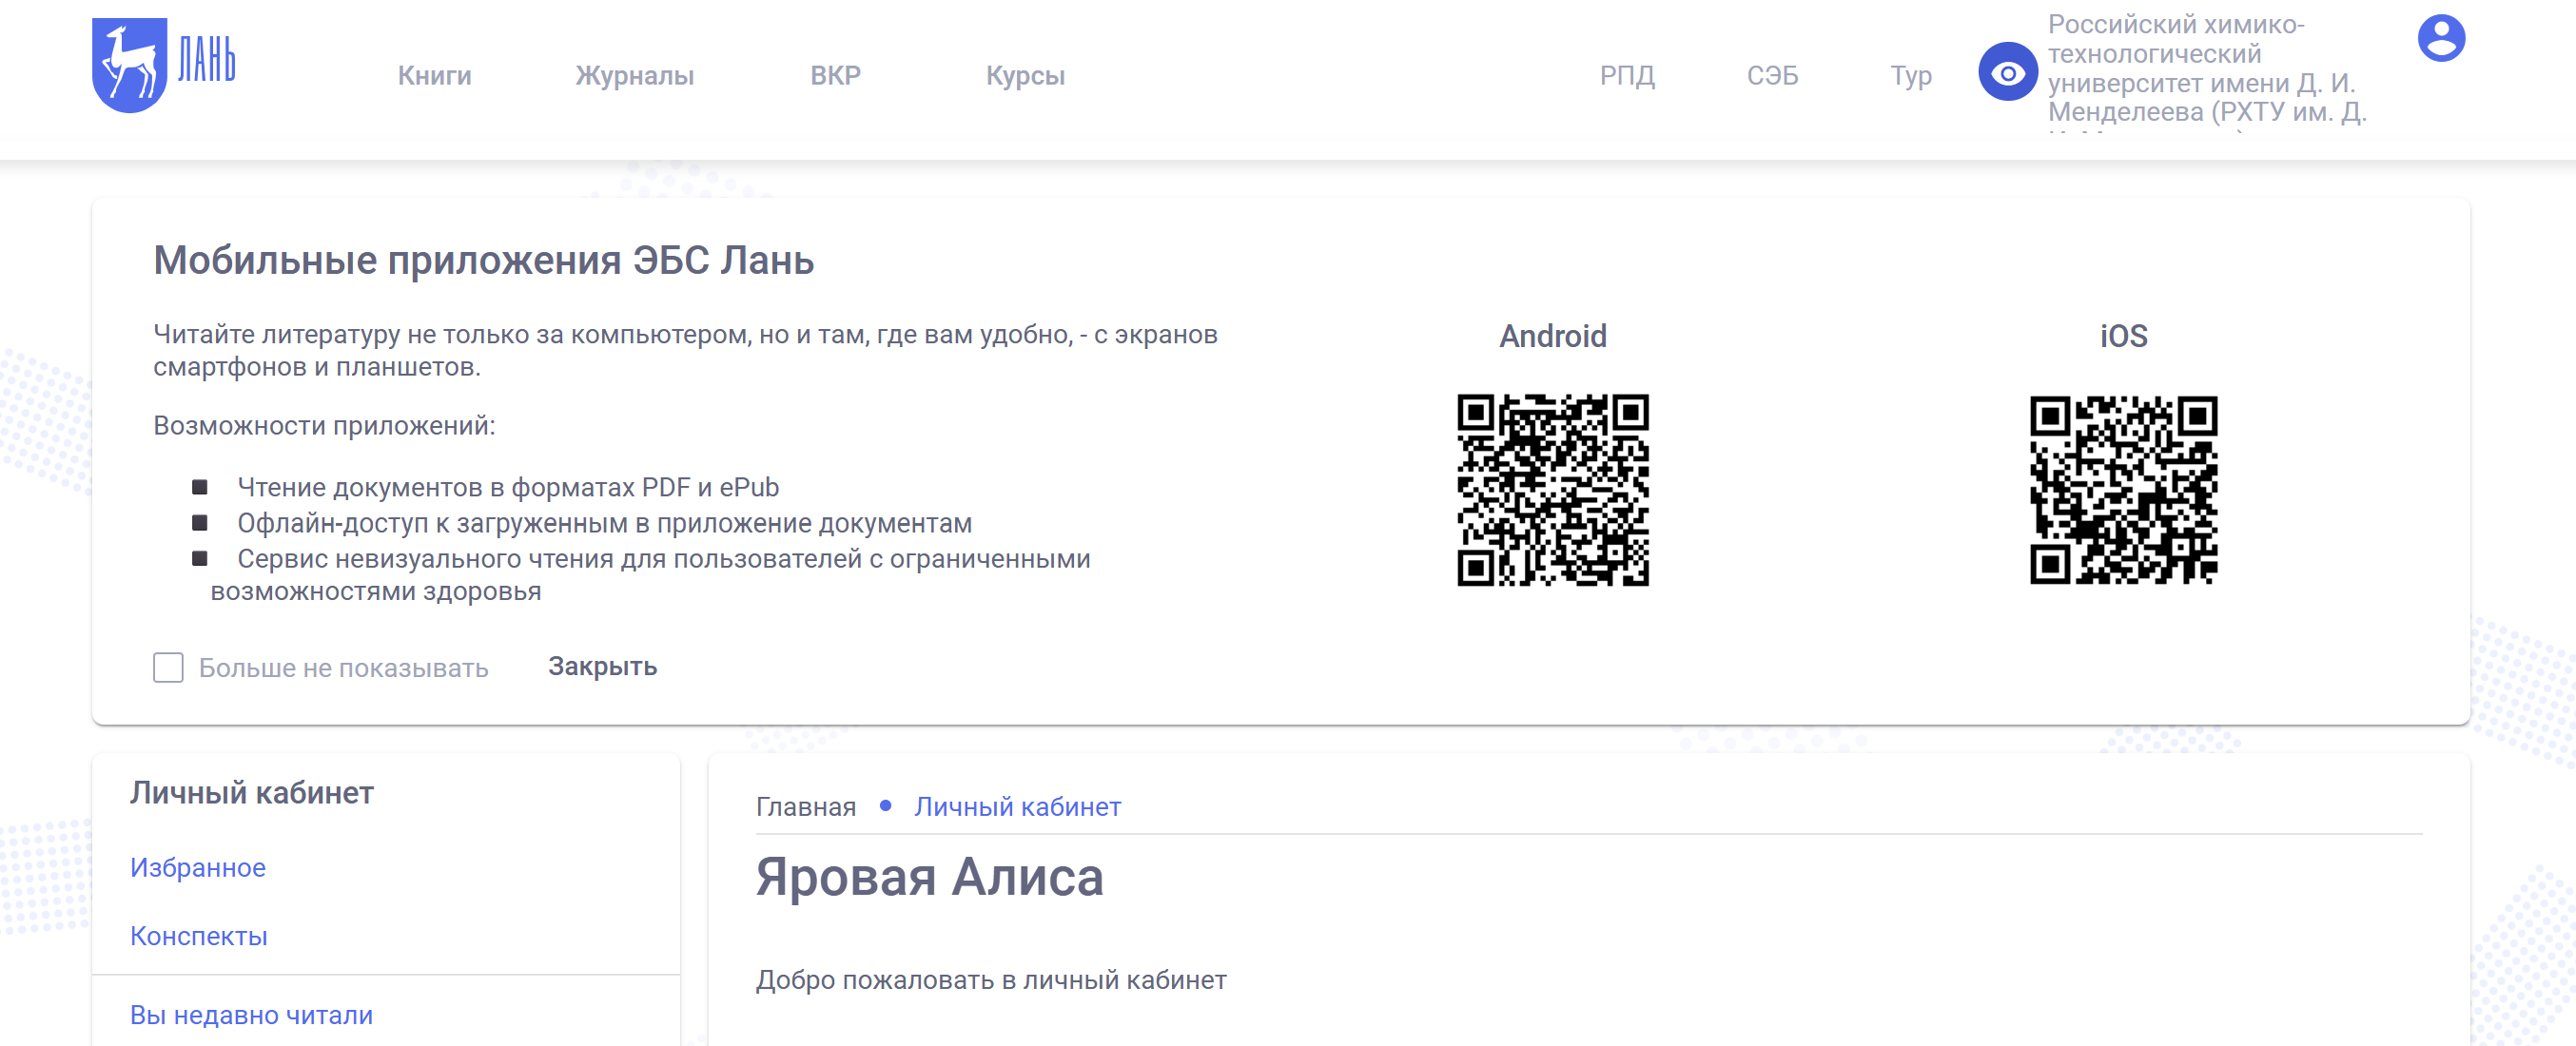Open the user profile avatar icon
The width and height of the screenshot is (2576, 1046).
(2440, 39)
